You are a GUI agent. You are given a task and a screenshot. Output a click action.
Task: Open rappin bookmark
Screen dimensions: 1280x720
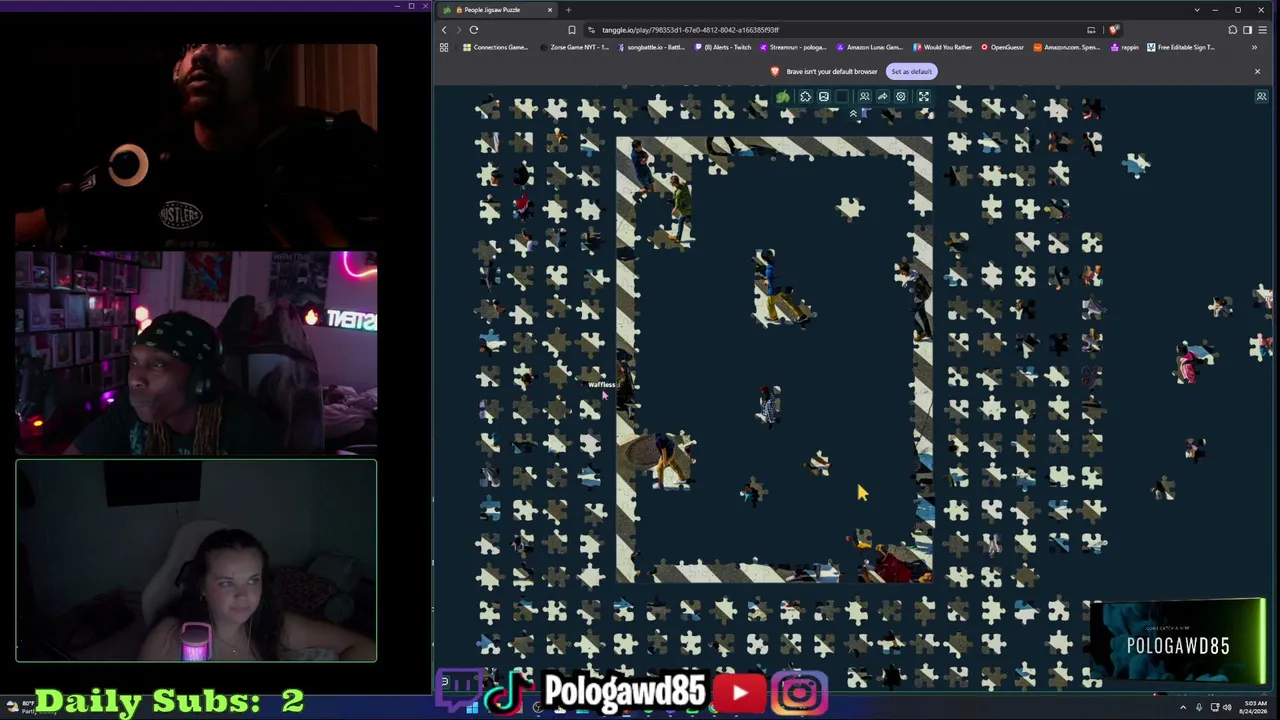pyautogui.click(x=1124, y=47)
